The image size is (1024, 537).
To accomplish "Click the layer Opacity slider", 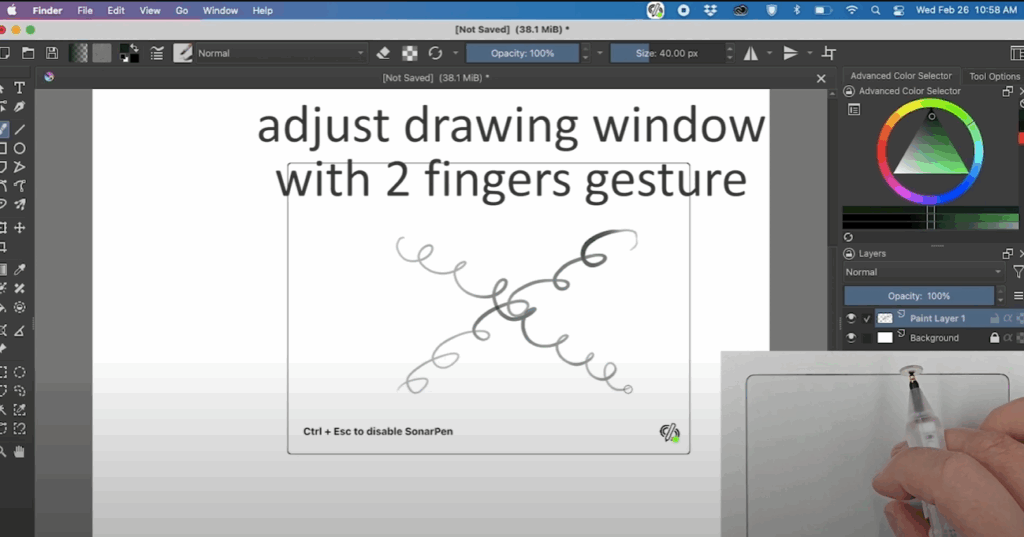I will tap(919, 296).
